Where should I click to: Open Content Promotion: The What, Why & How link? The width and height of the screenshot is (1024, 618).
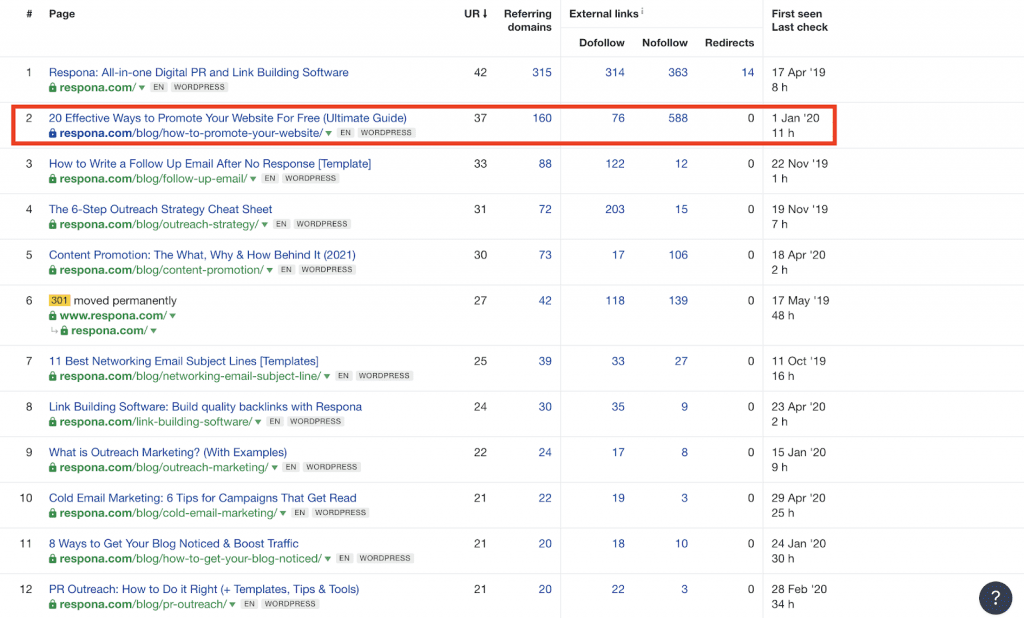[x=202, y=255]
